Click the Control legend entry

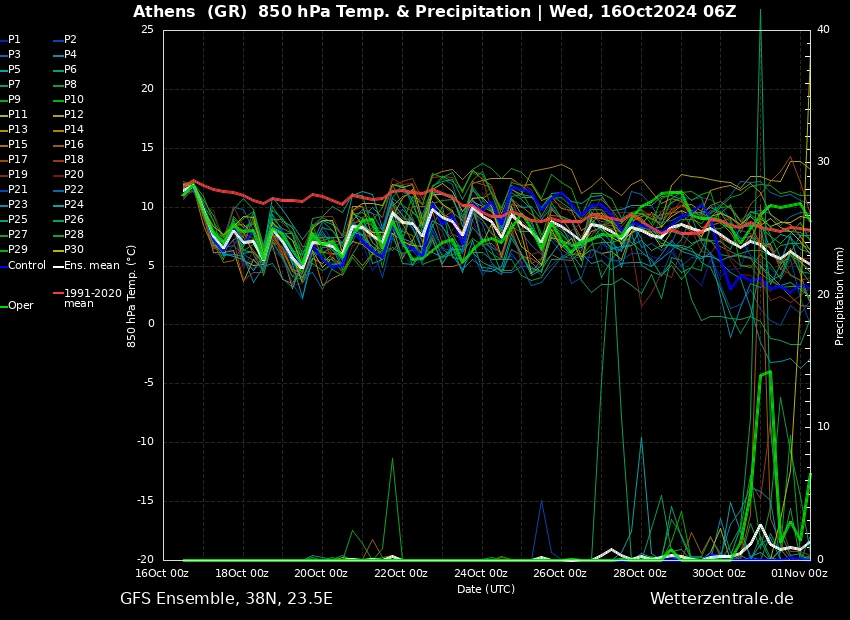pos(27,265)
